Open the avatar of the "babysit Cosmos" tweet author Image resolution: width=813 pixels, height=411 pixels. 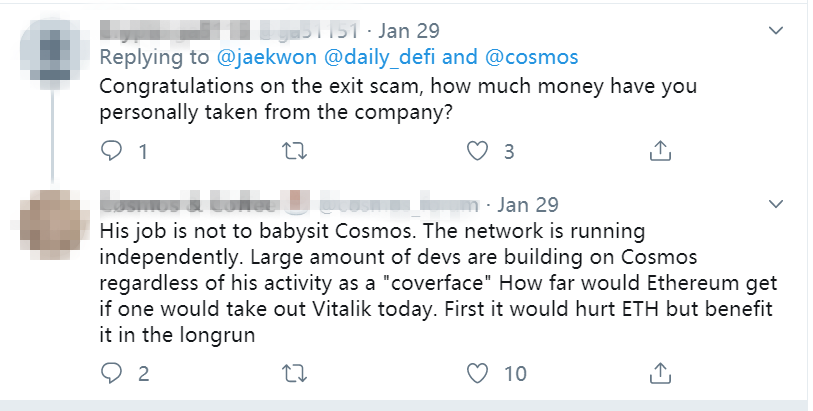coord(48,218)
